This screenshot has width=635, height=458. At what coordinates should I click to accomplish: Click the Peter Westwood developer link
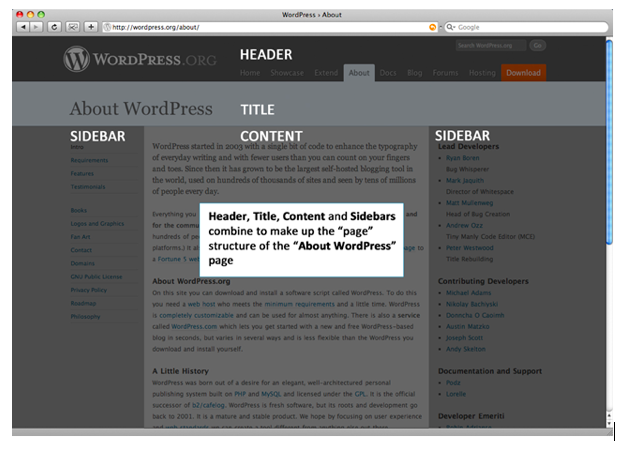[470, 248]
